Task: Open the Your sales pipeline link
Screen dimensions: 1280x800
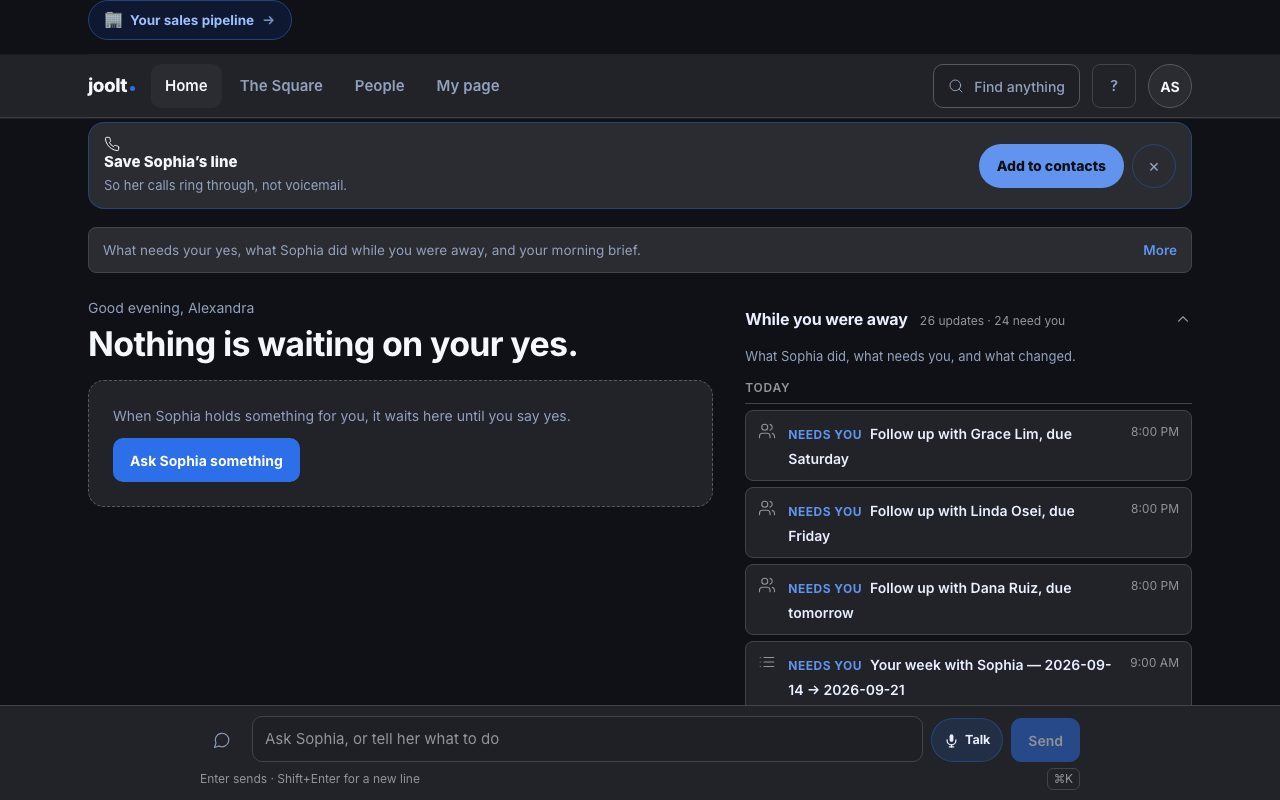Action: 190,20
